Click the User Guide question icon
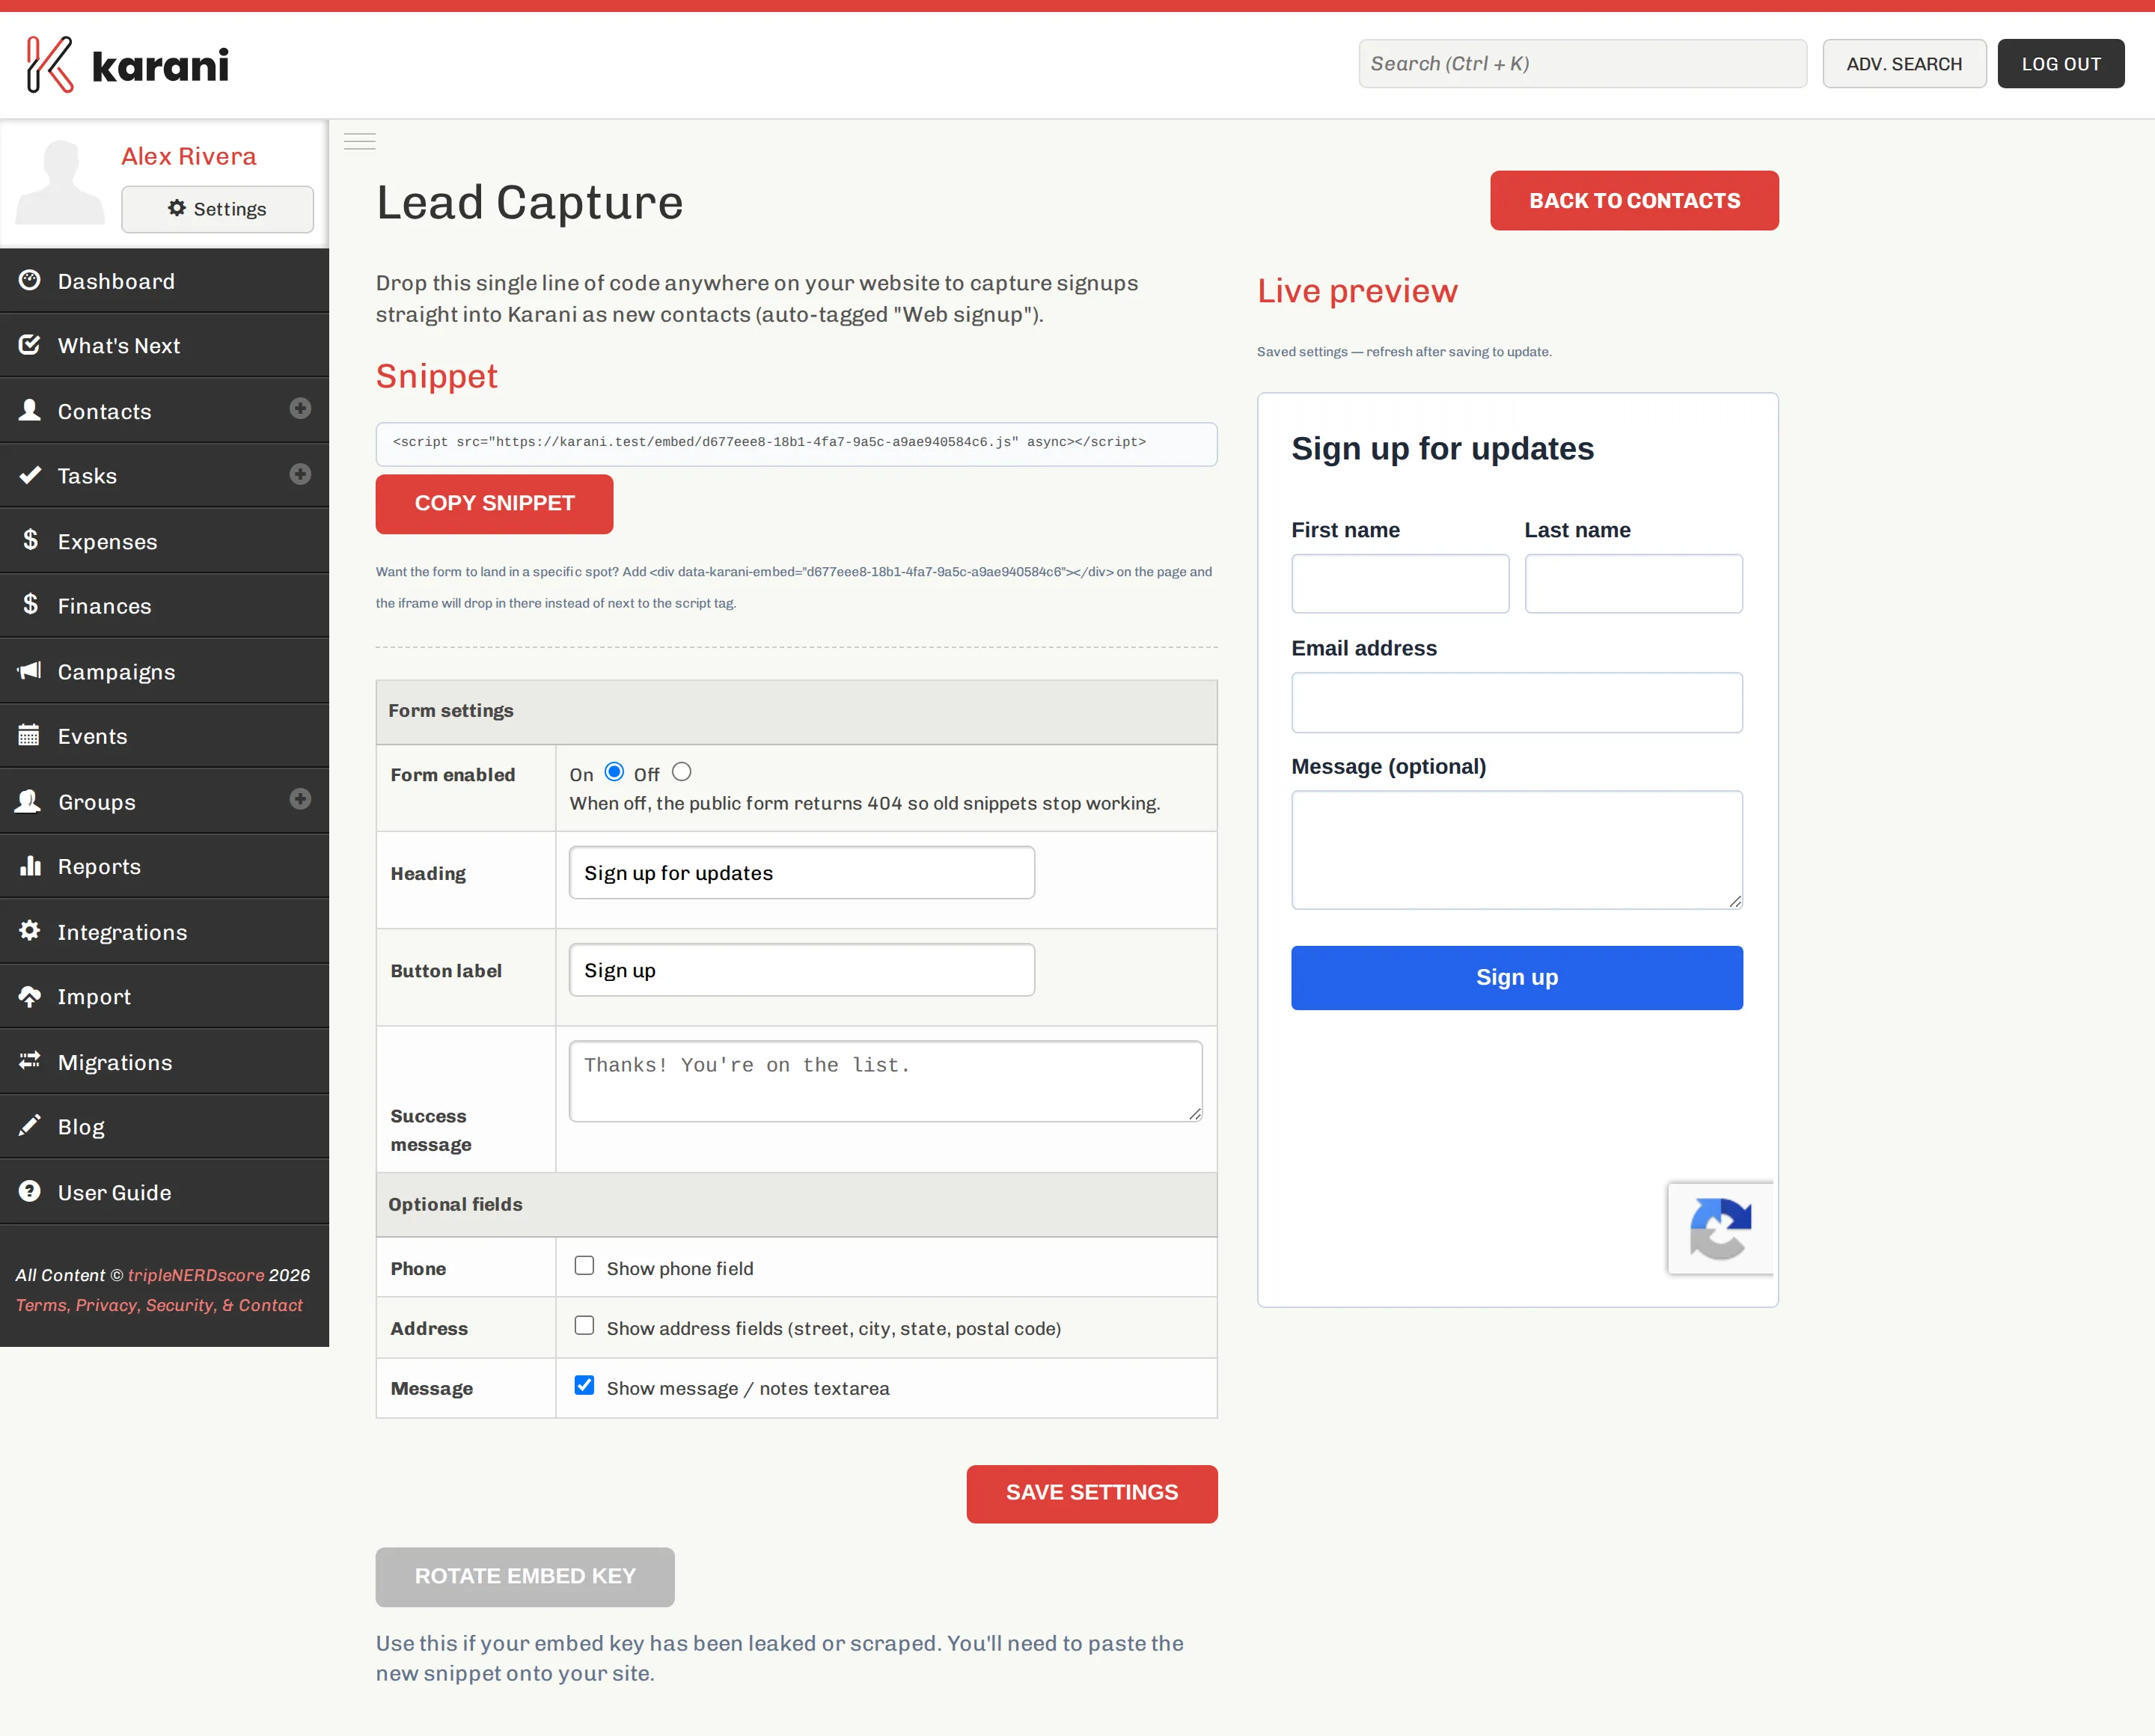This screenshot has width=2155, height=1736. [30, 1191]
